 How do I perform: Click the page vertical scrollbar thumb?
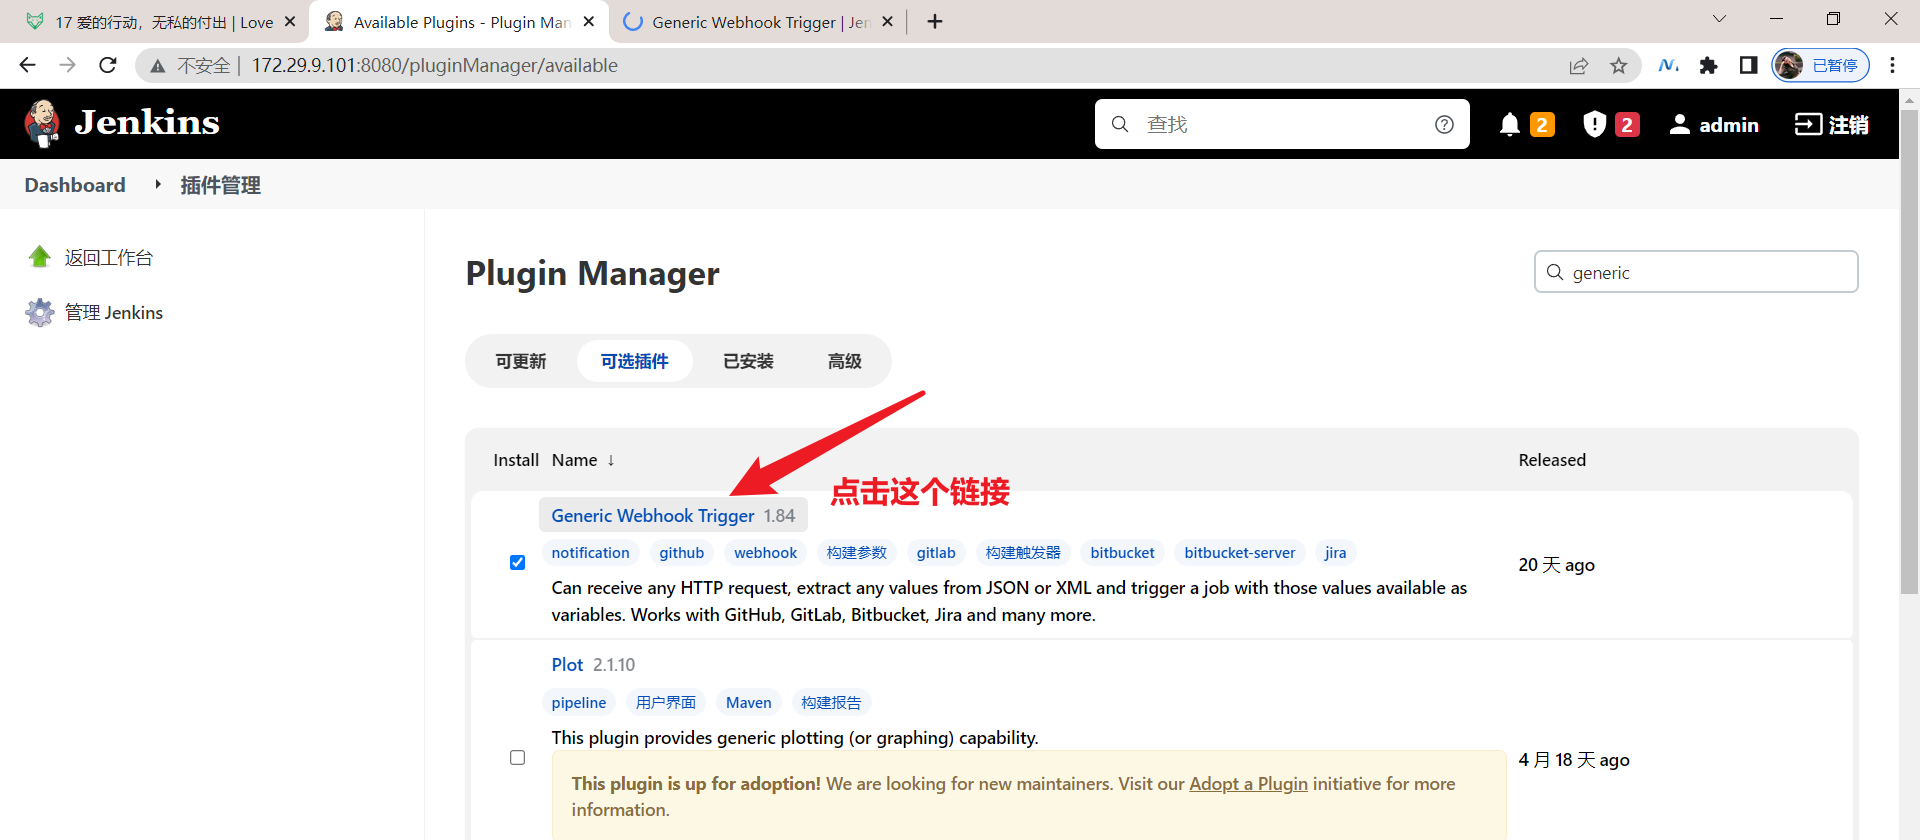tap(1909, 350)
